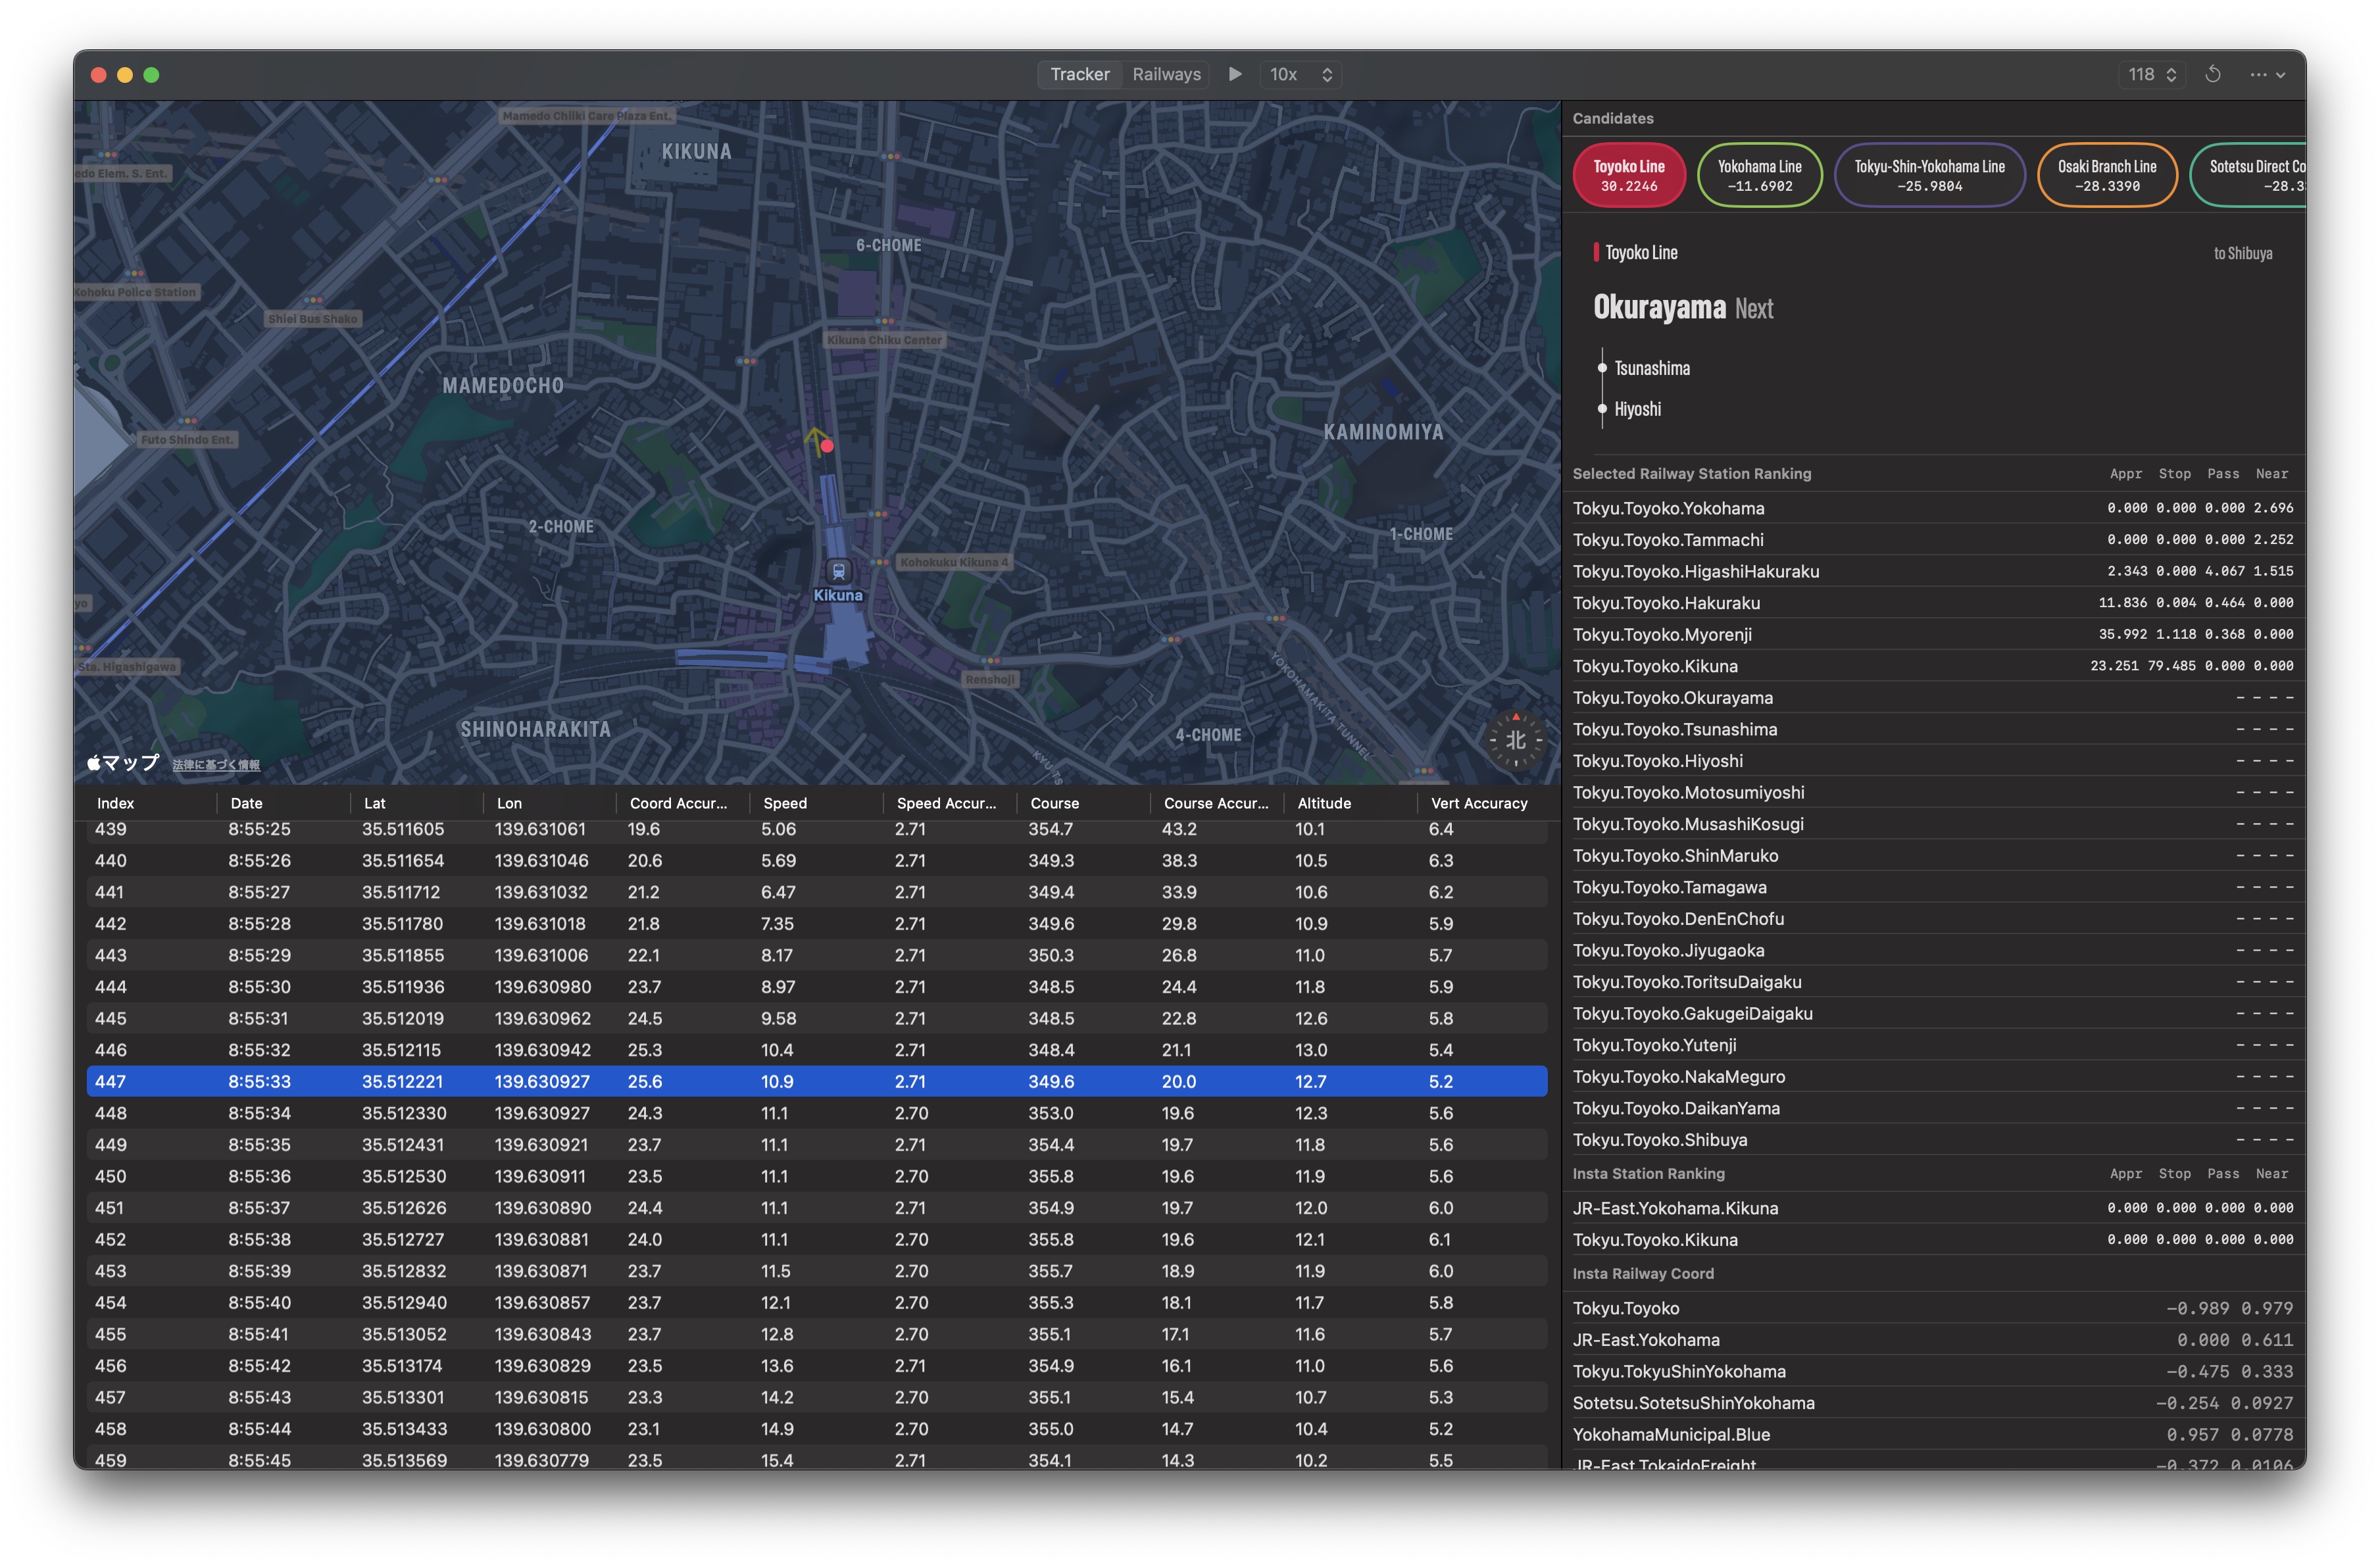The image size is (2380, 1567).
Task: Select Tokyu.Toyoko.Myorenji station row
Action: point(1933,634)
